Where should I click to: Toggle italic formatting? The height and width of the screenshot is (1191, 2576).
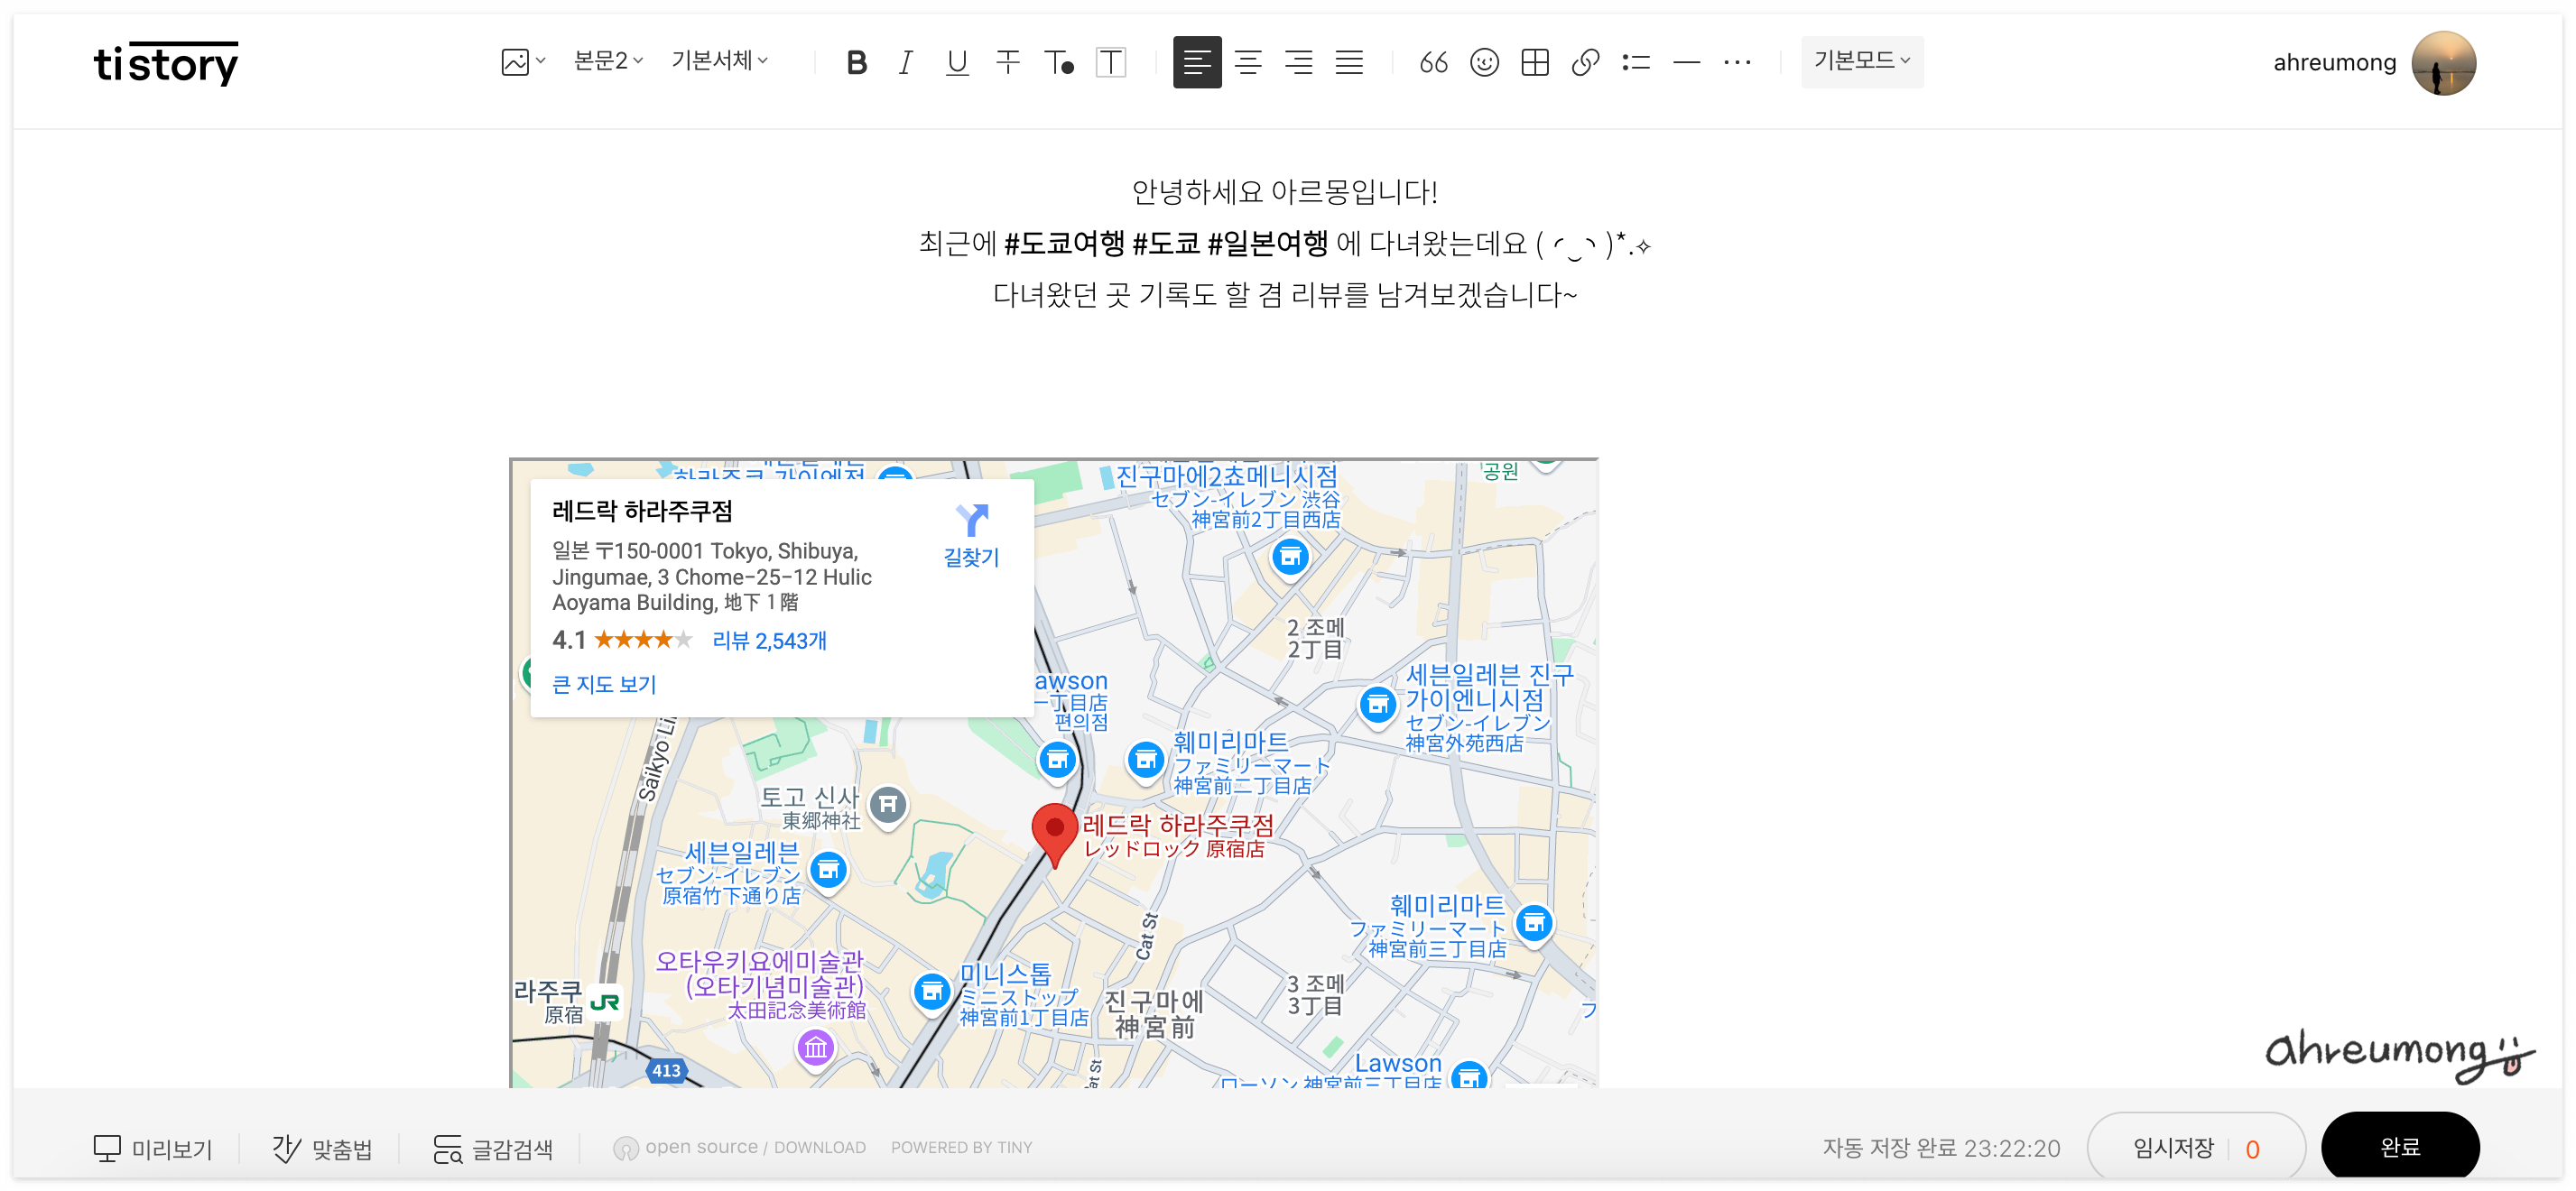[x=906, y=63]
